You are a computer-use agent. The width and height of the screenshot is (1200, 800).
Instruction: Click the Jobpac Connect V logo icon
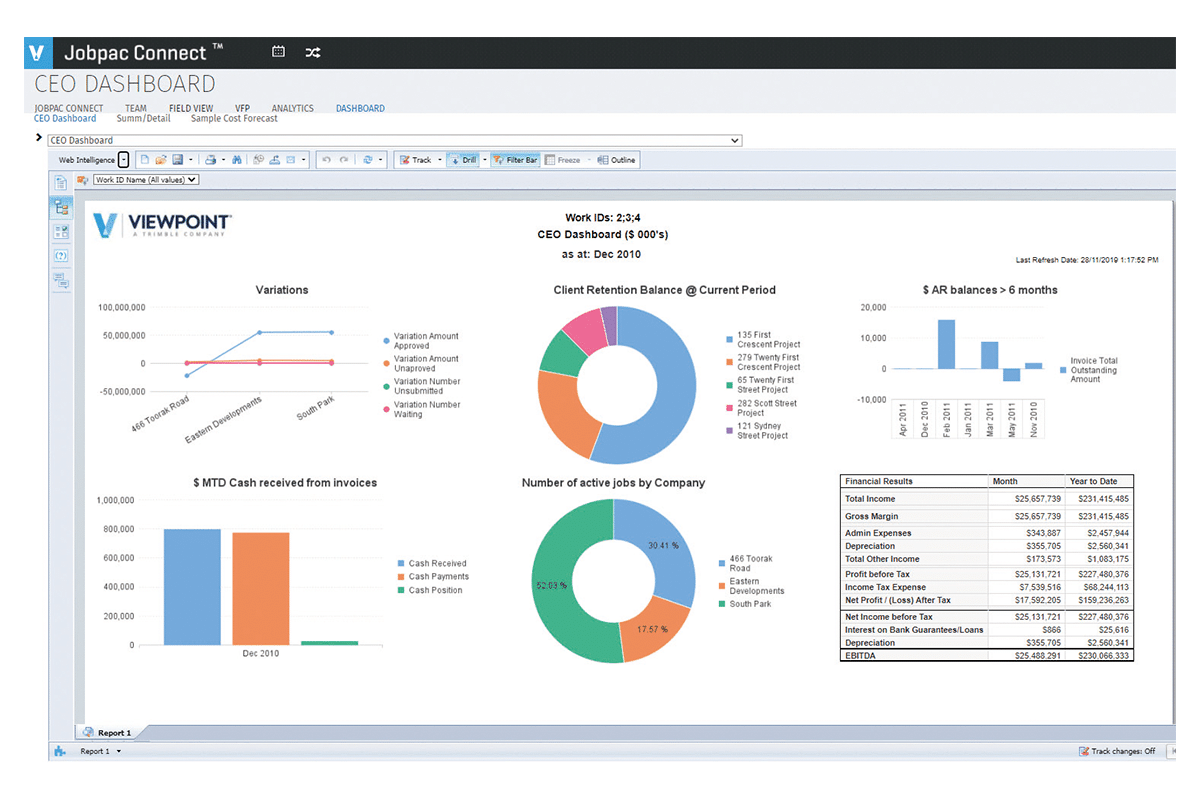(x=38, y=53)
